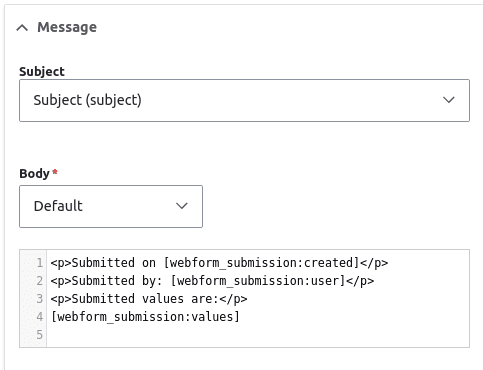
Task: Click the empty fifth line in code editor
Action: tap(258, 334)
